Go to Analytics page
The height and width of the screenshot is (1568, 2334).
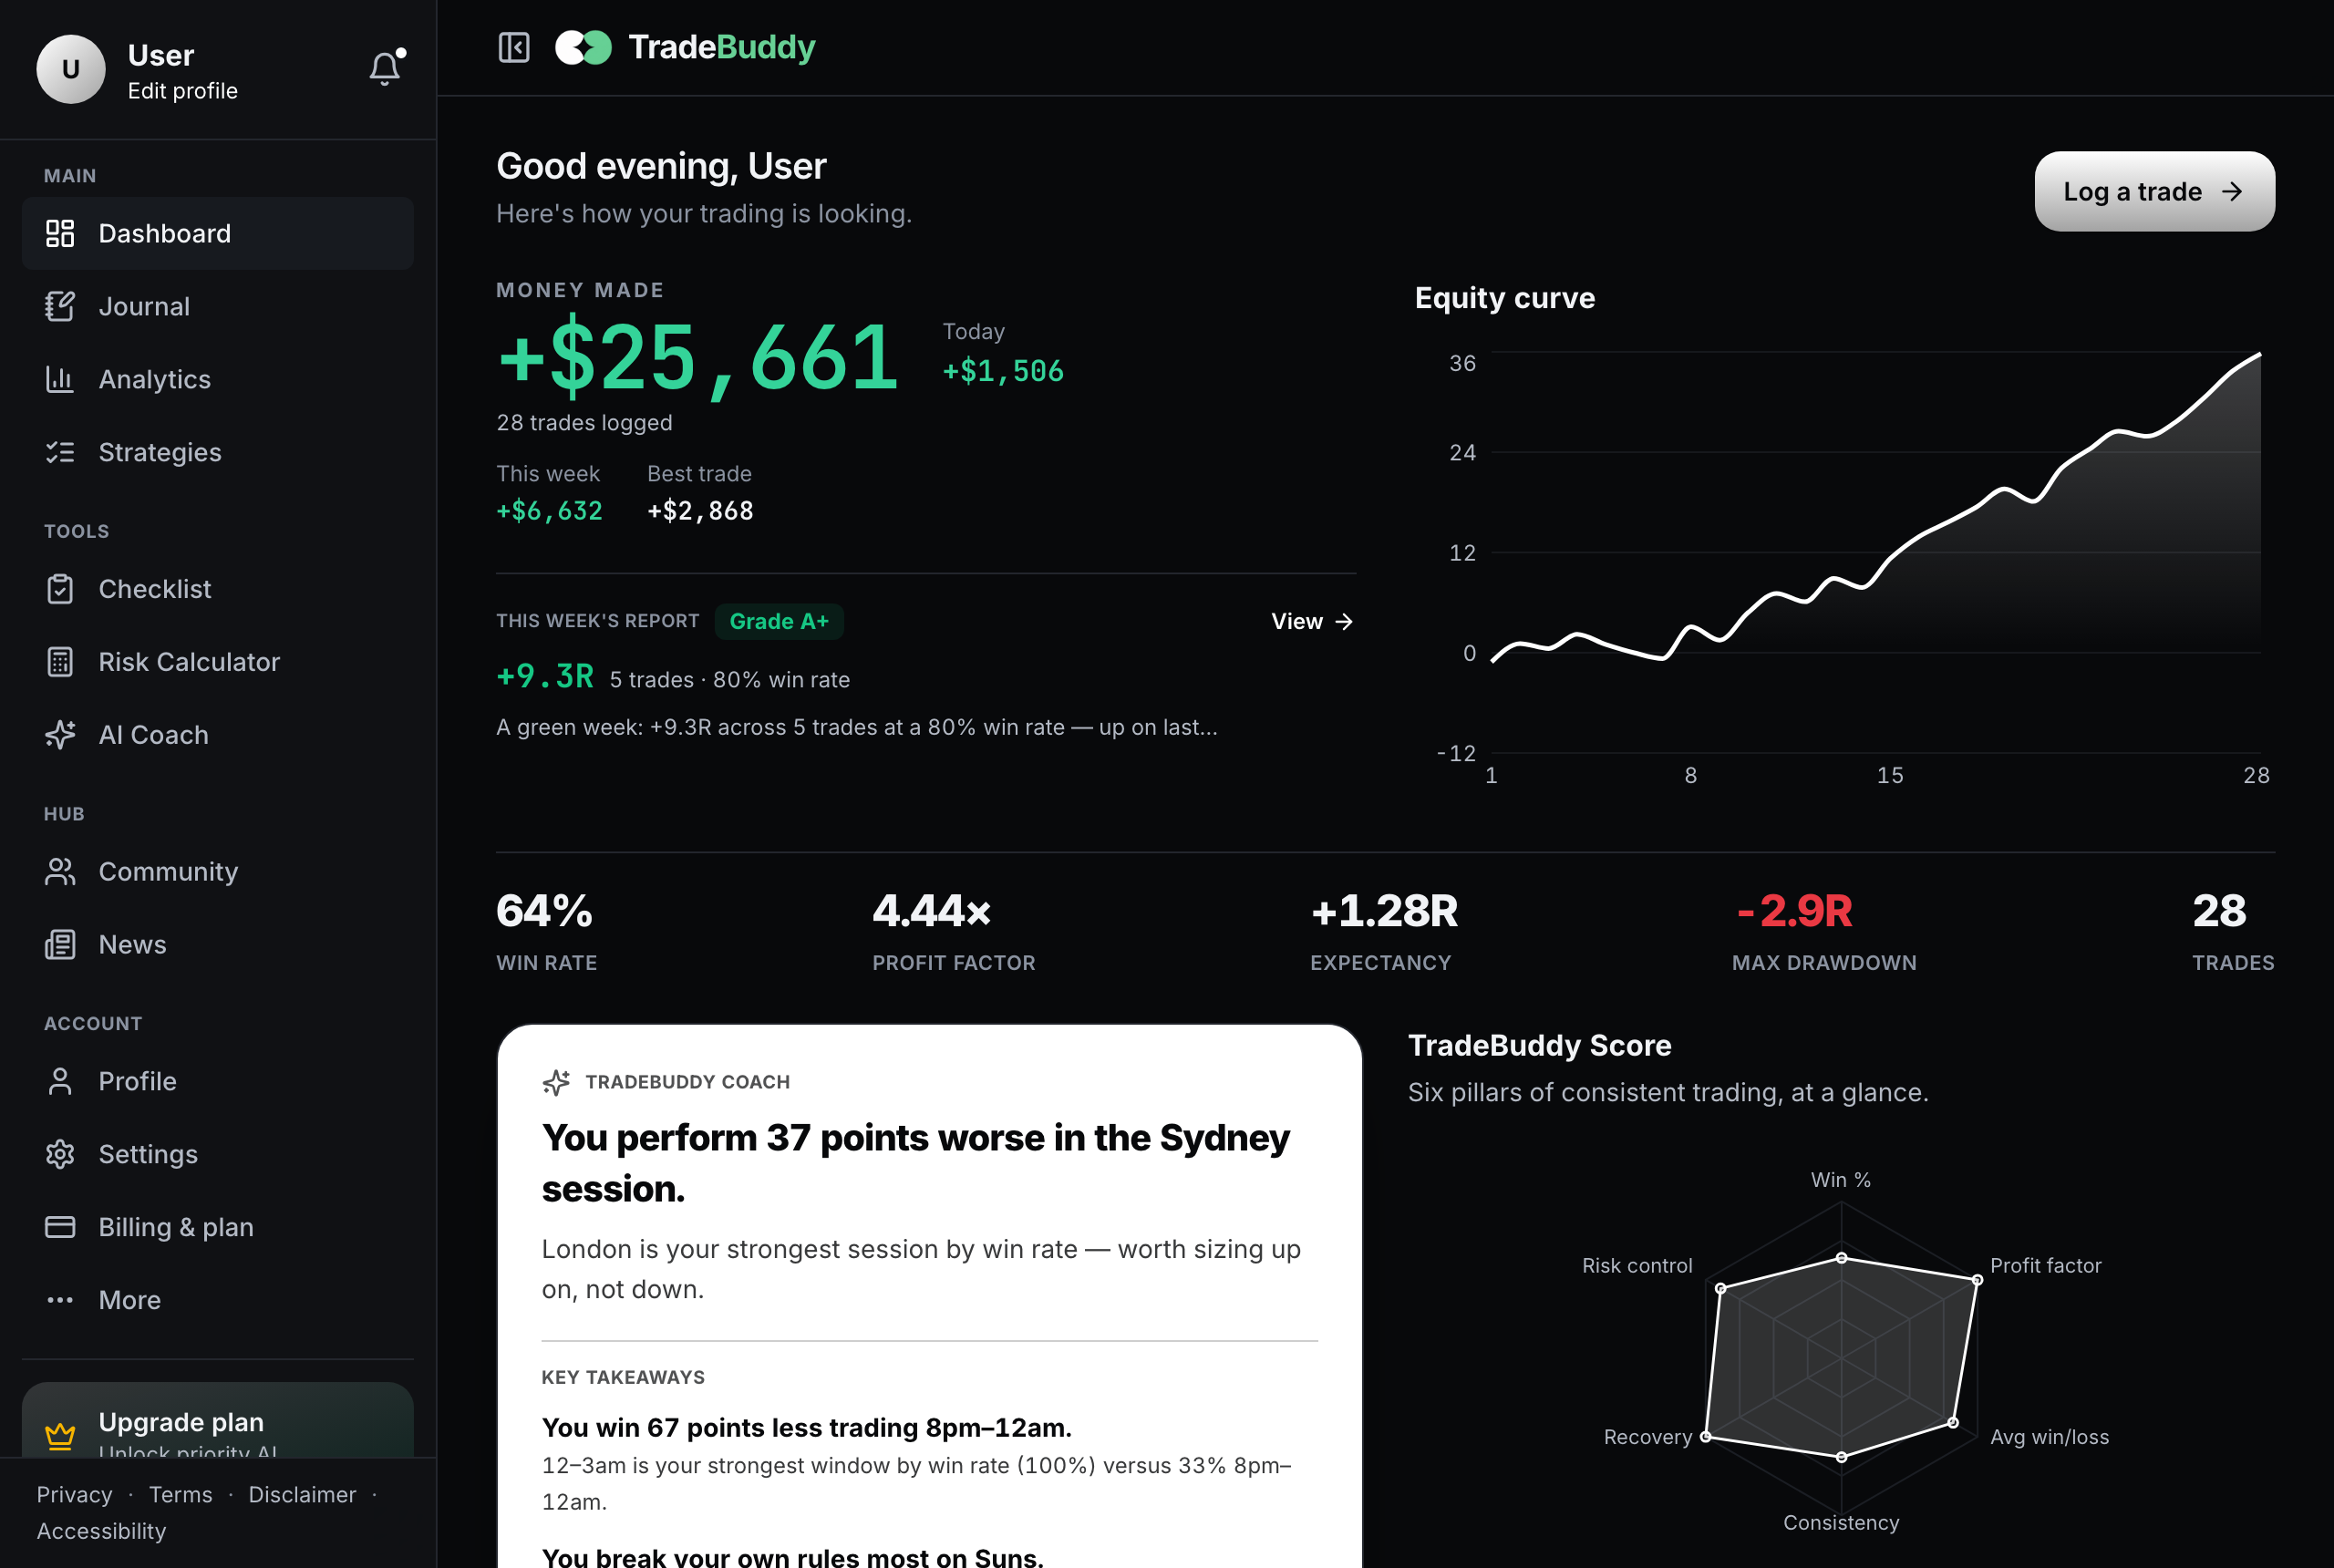coord(218,379)
